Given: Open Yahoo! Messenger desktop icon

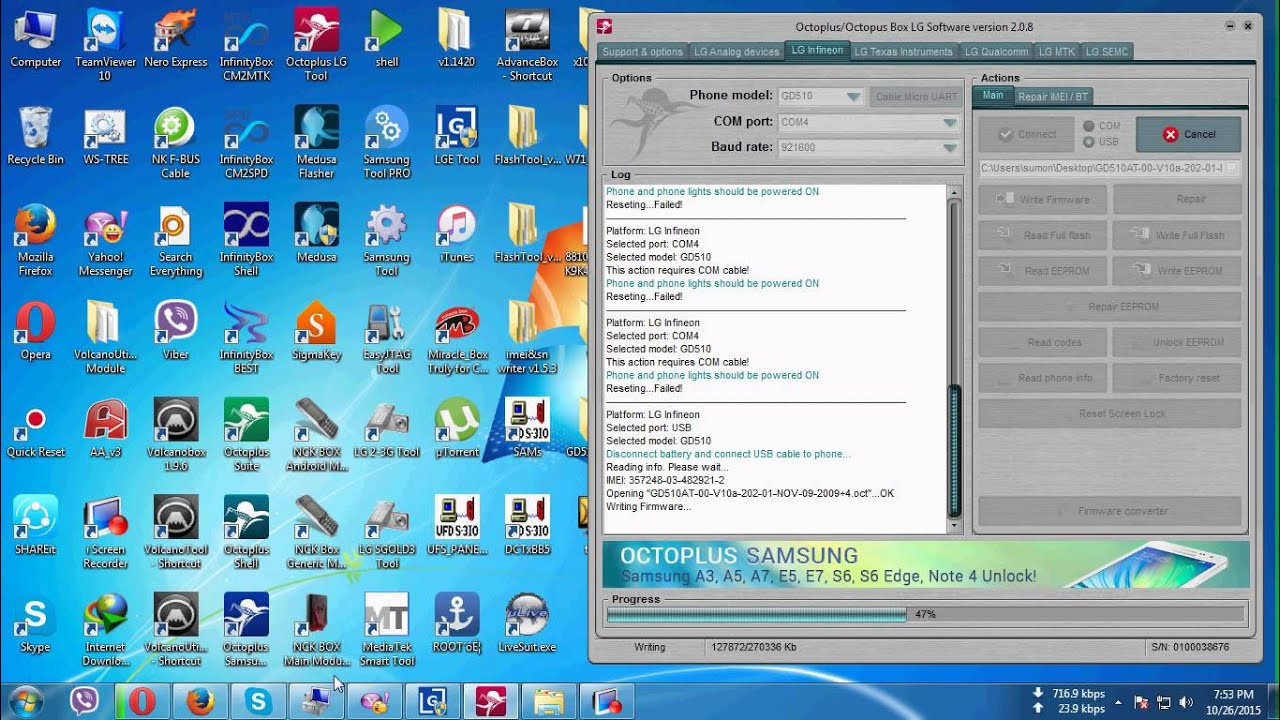Looking at the screenshot, I should [105, 241].
